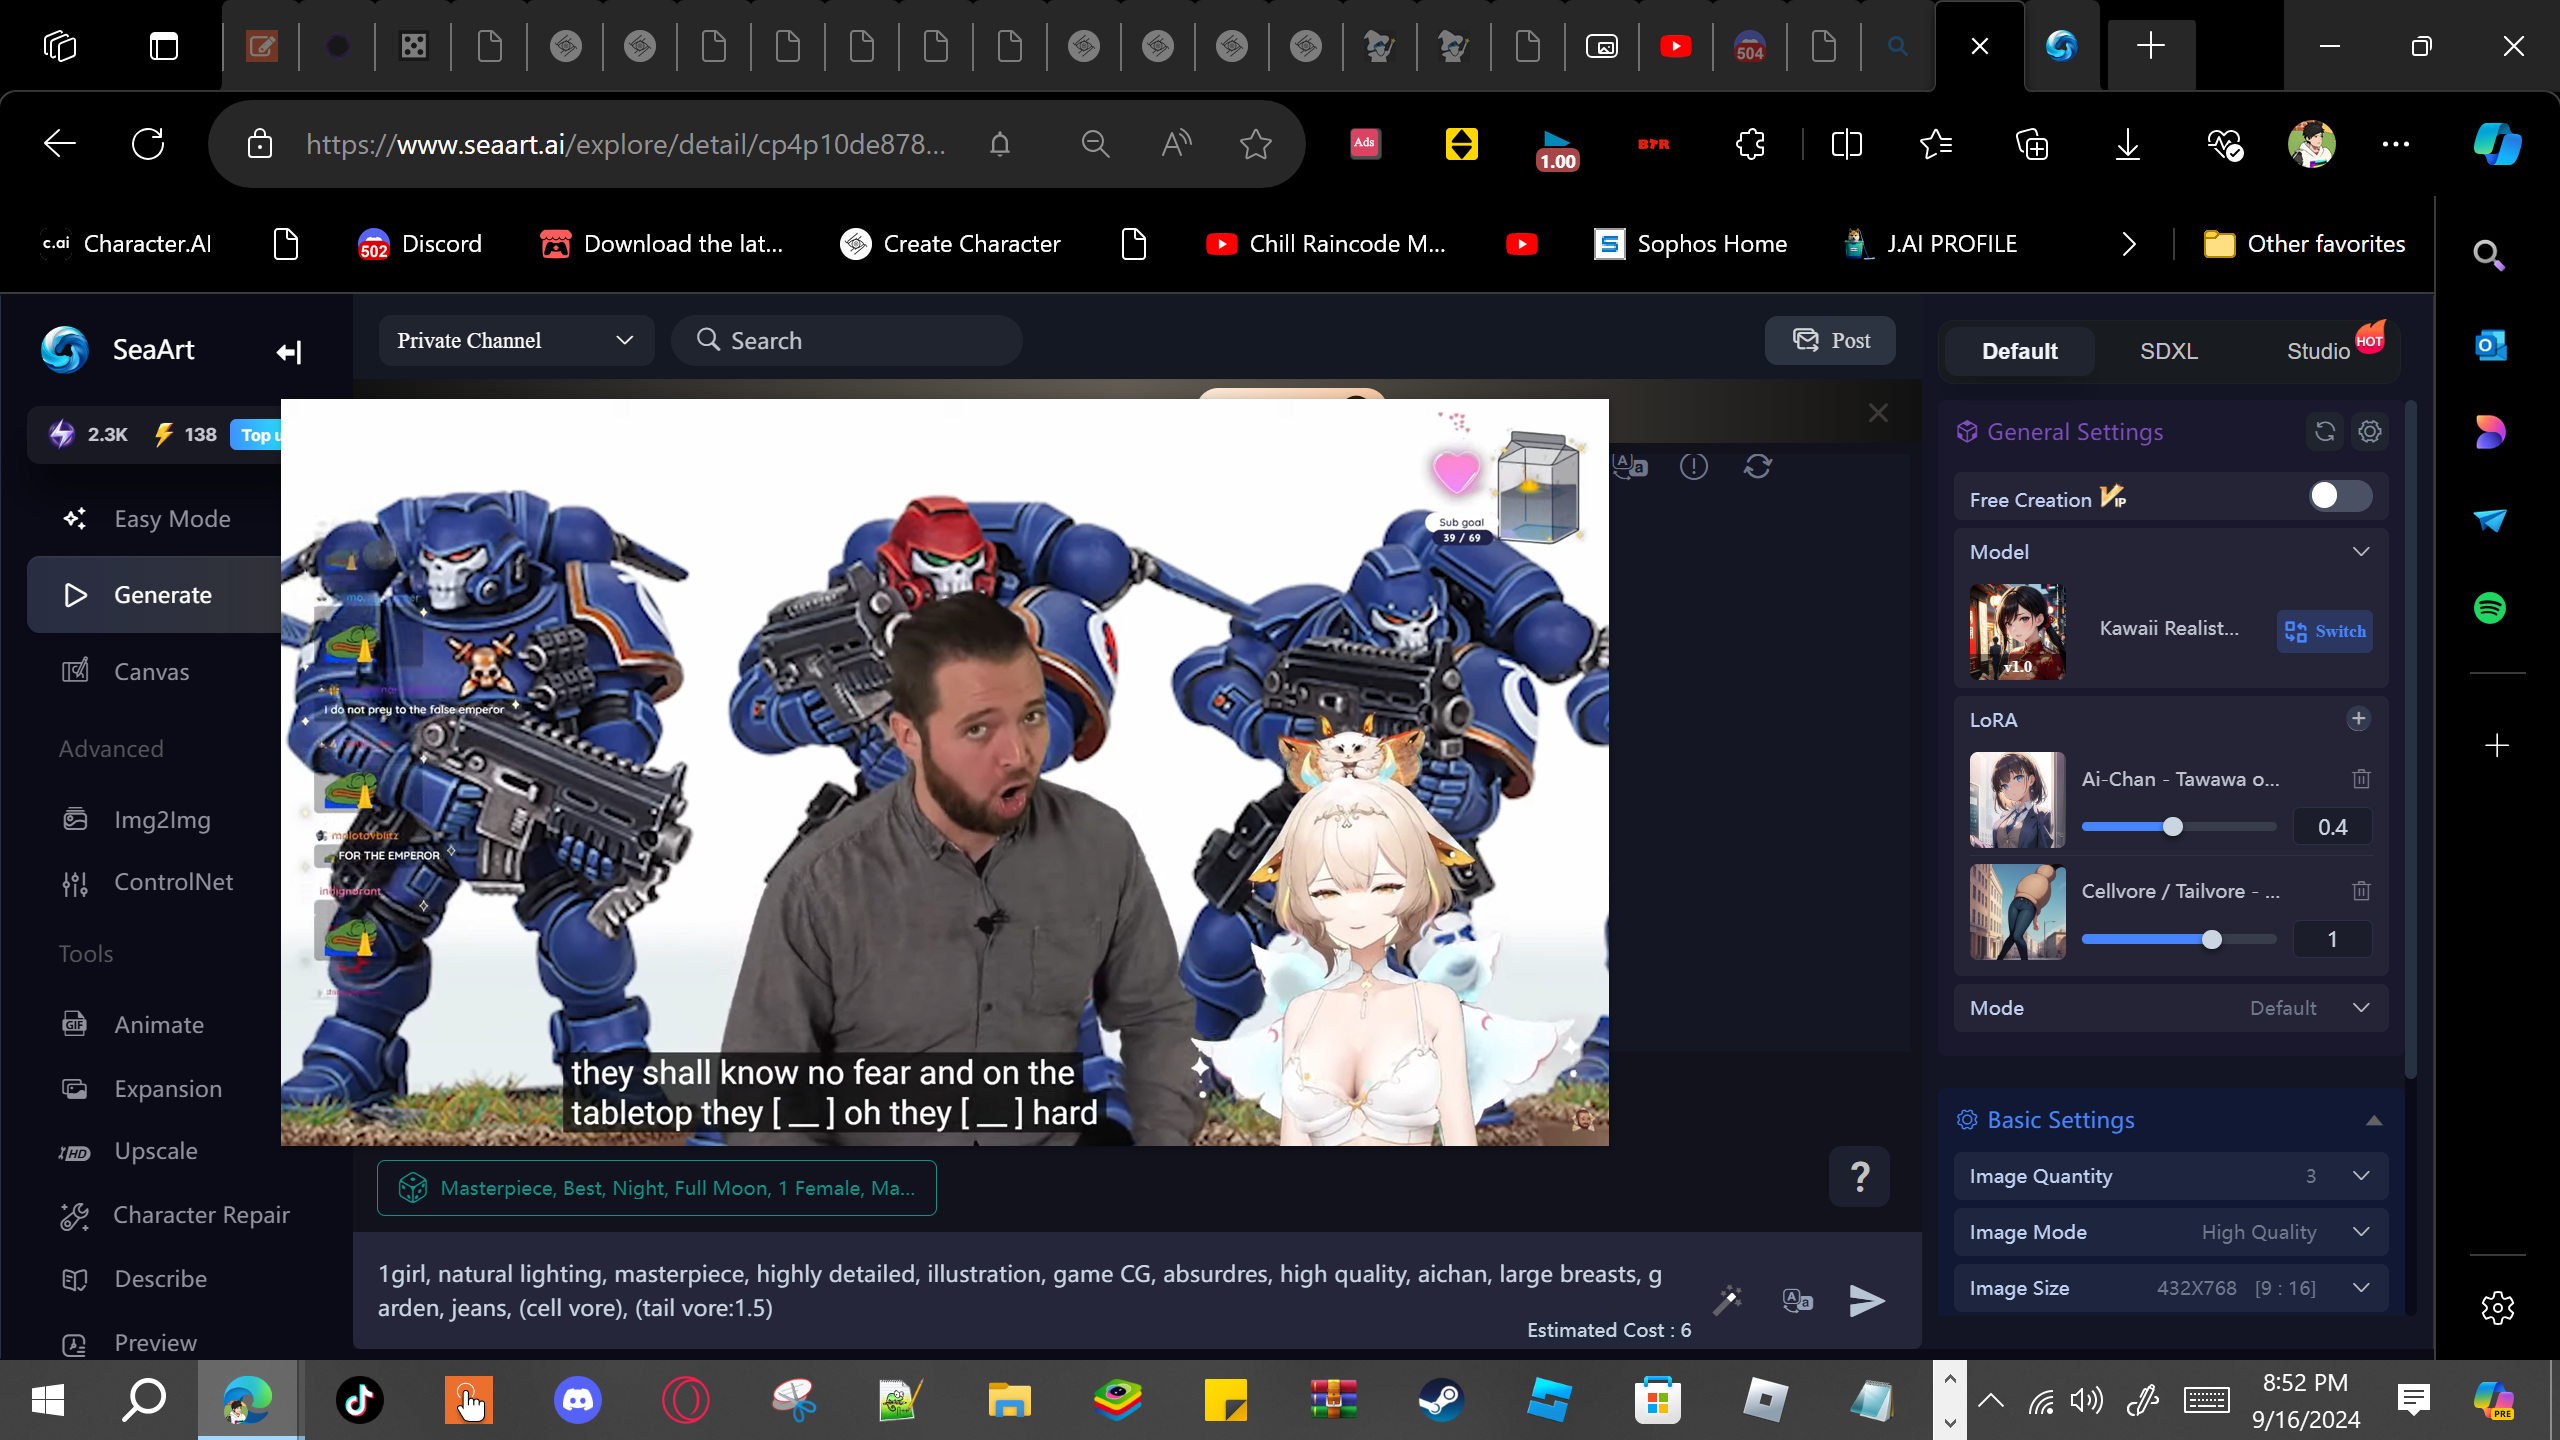
Task: Click the Kawaii Realistic model thumbnail
Action: coord(2017,632)
